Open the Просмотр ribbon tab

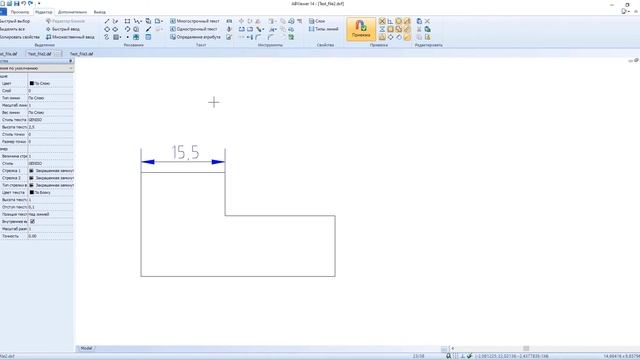click(x=20, y=12)
